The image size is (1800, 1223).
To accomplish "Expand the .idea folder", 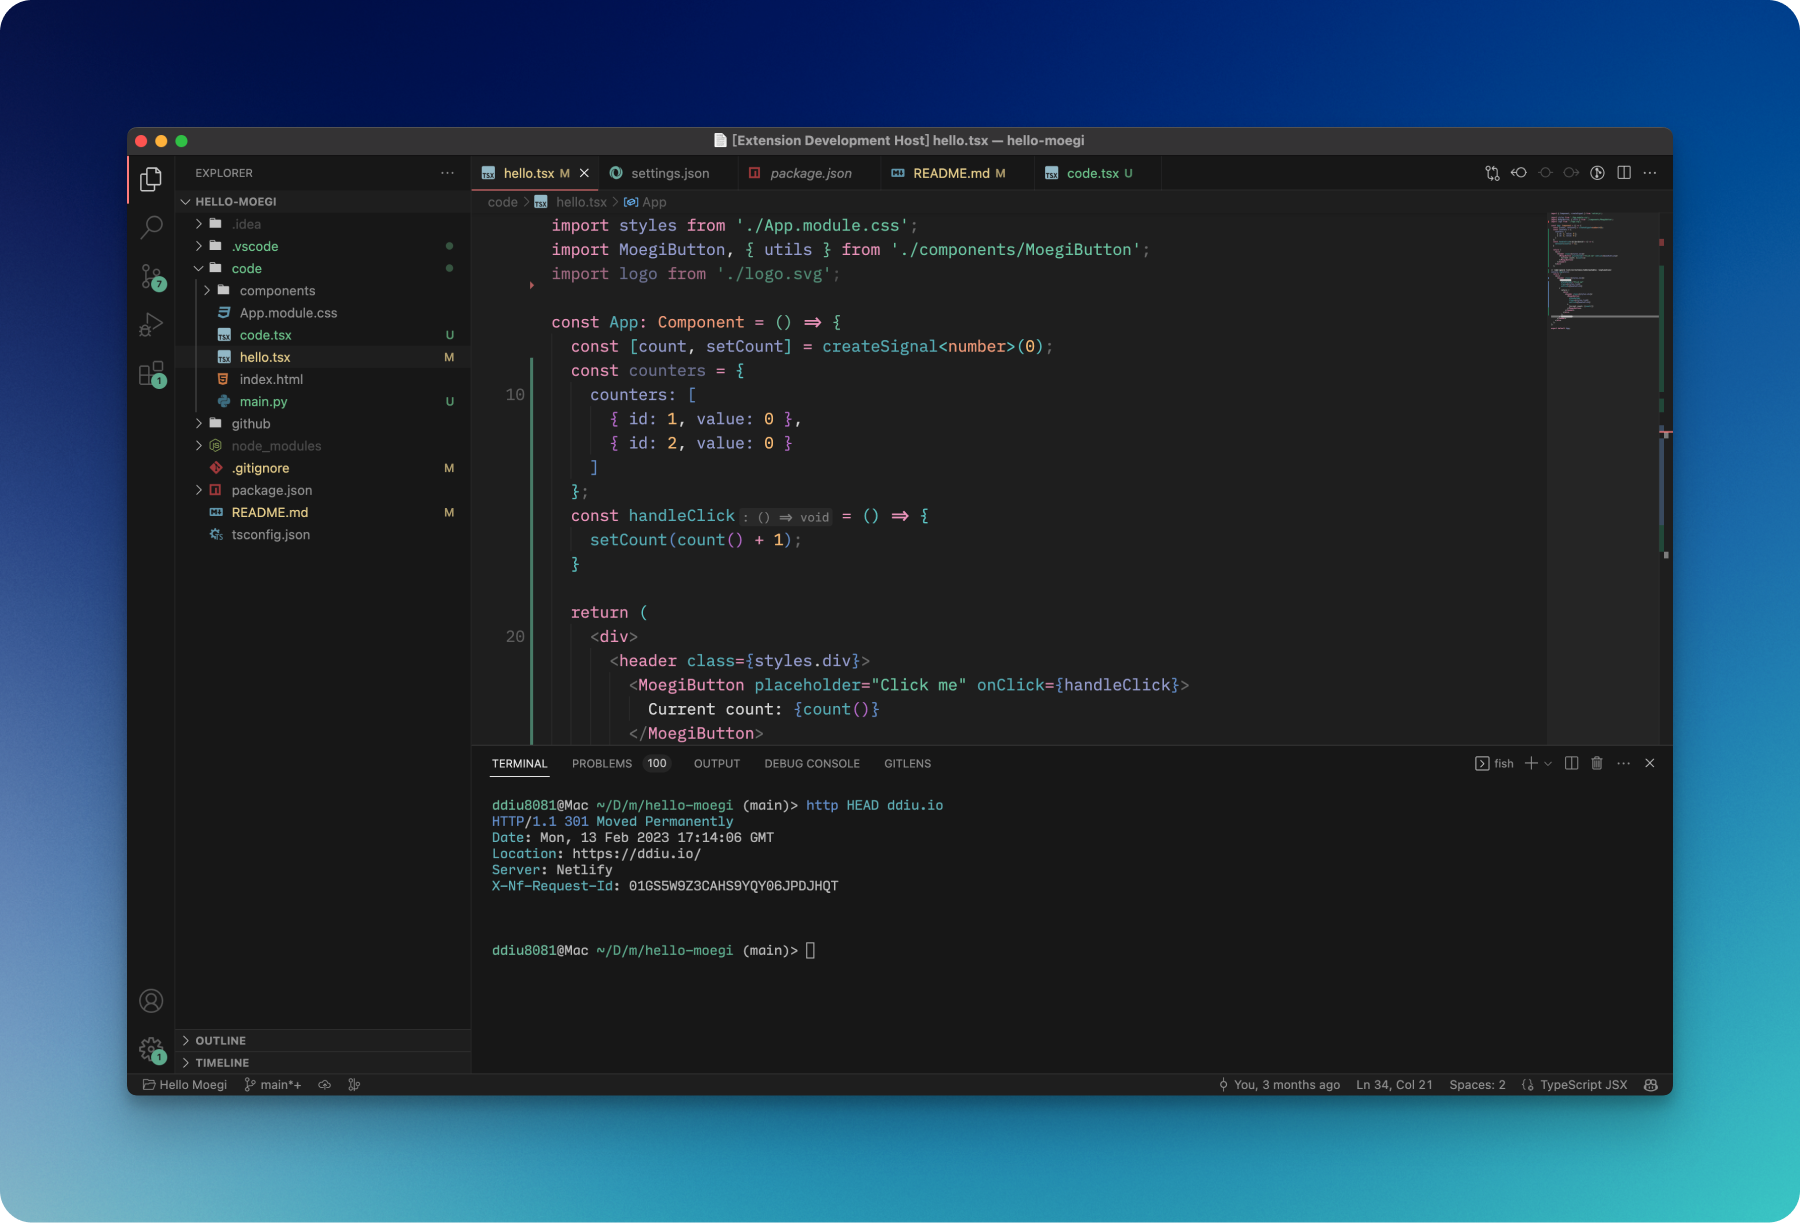I will coord(322,224).
